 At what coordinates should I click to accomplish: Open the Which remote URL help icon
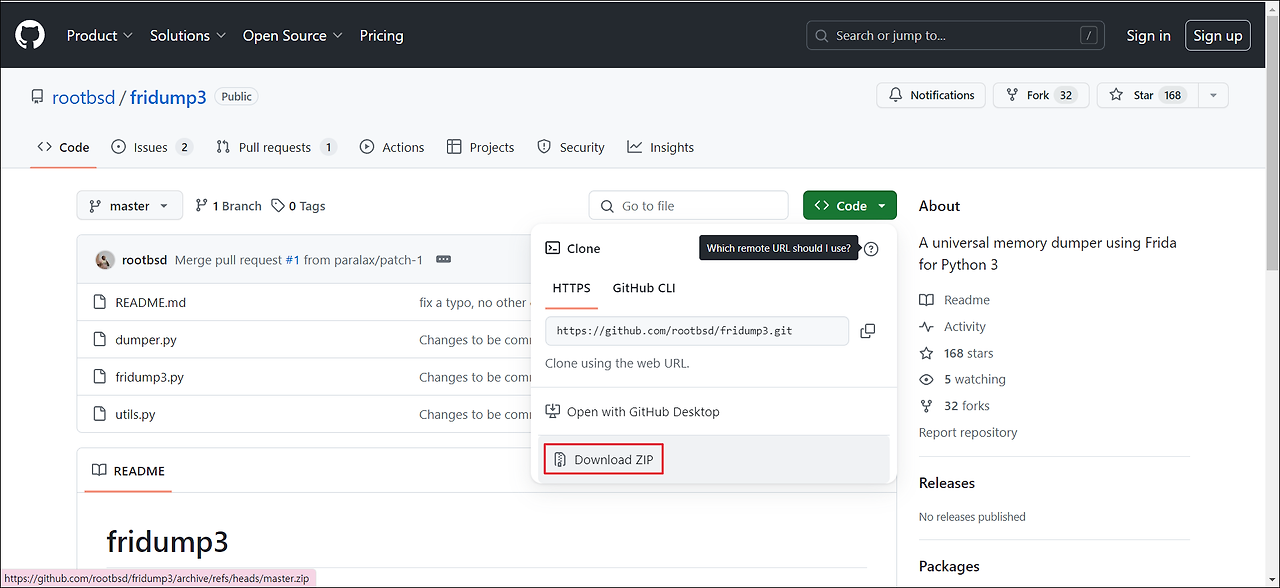point(871,249)
